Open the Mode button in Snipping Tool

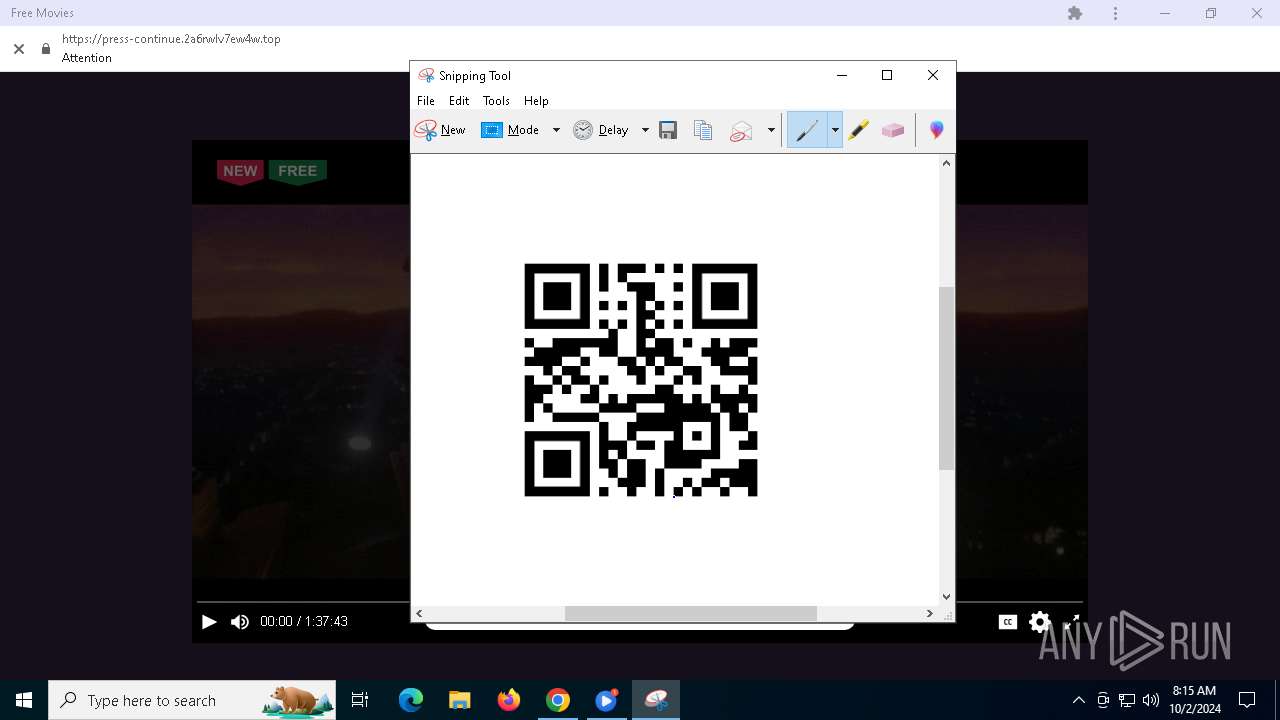(x=511, y=130)
